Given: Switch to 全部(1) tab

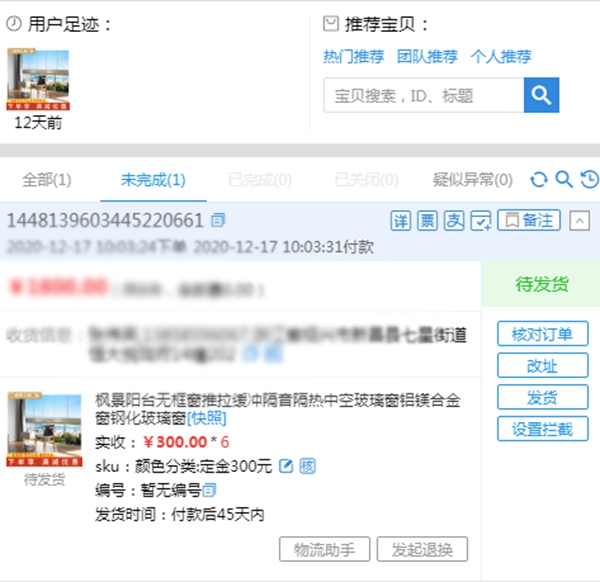Looking at the screenshot, I should tap(47, 179).
